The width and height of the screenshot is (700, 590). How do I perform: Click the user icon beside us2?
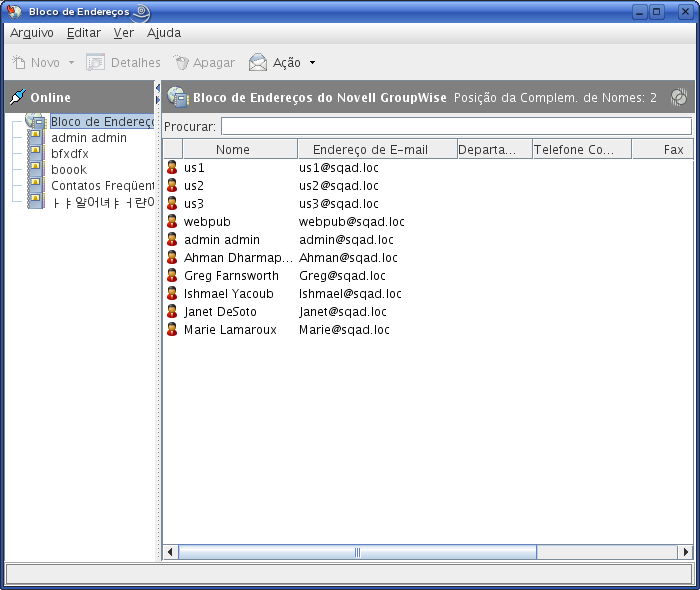pos(172,186)
